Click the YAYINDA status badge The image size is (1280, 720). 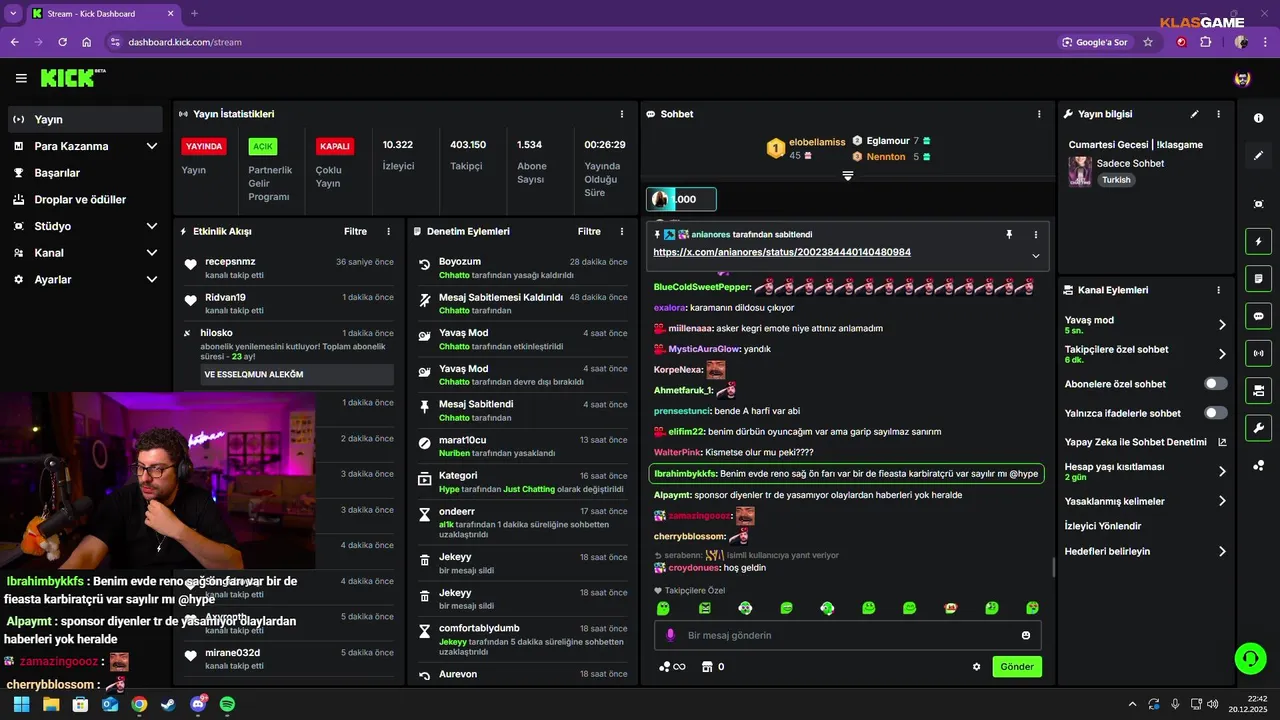coord(204,146)
